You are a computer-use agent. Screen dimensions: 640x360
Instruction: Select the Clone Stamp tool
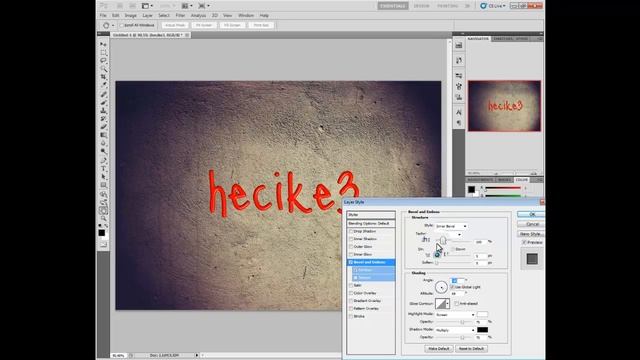coord(103,111)
